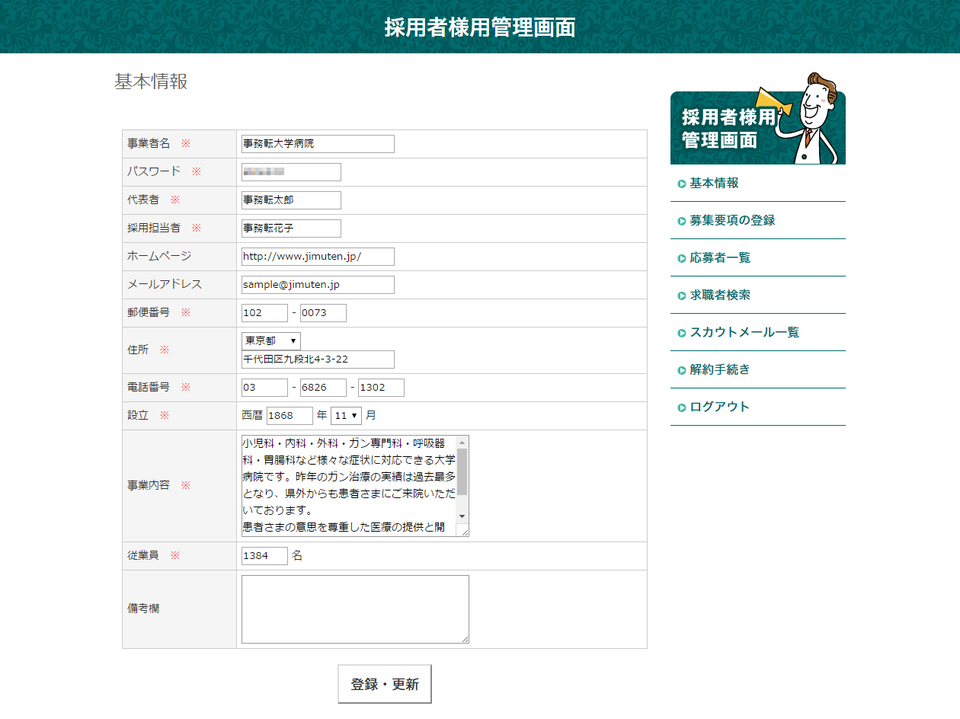960x719 pixels.
Task: Click the 備考欄 textarea resize handle
Action: point(465,639)
